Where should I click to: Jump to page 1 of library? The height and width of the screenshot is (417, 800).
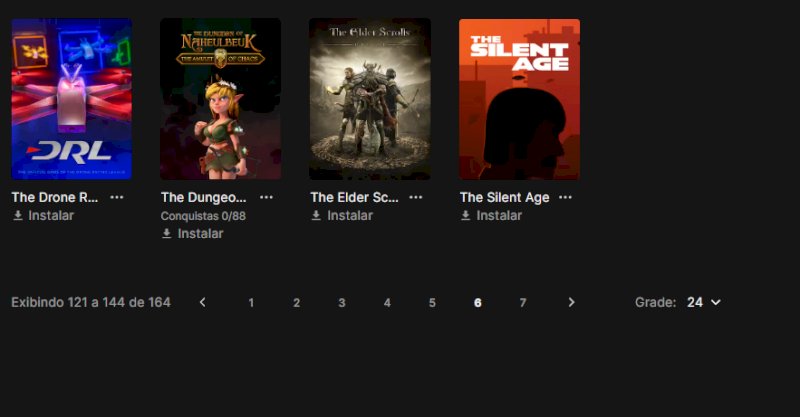coord(251,303)
